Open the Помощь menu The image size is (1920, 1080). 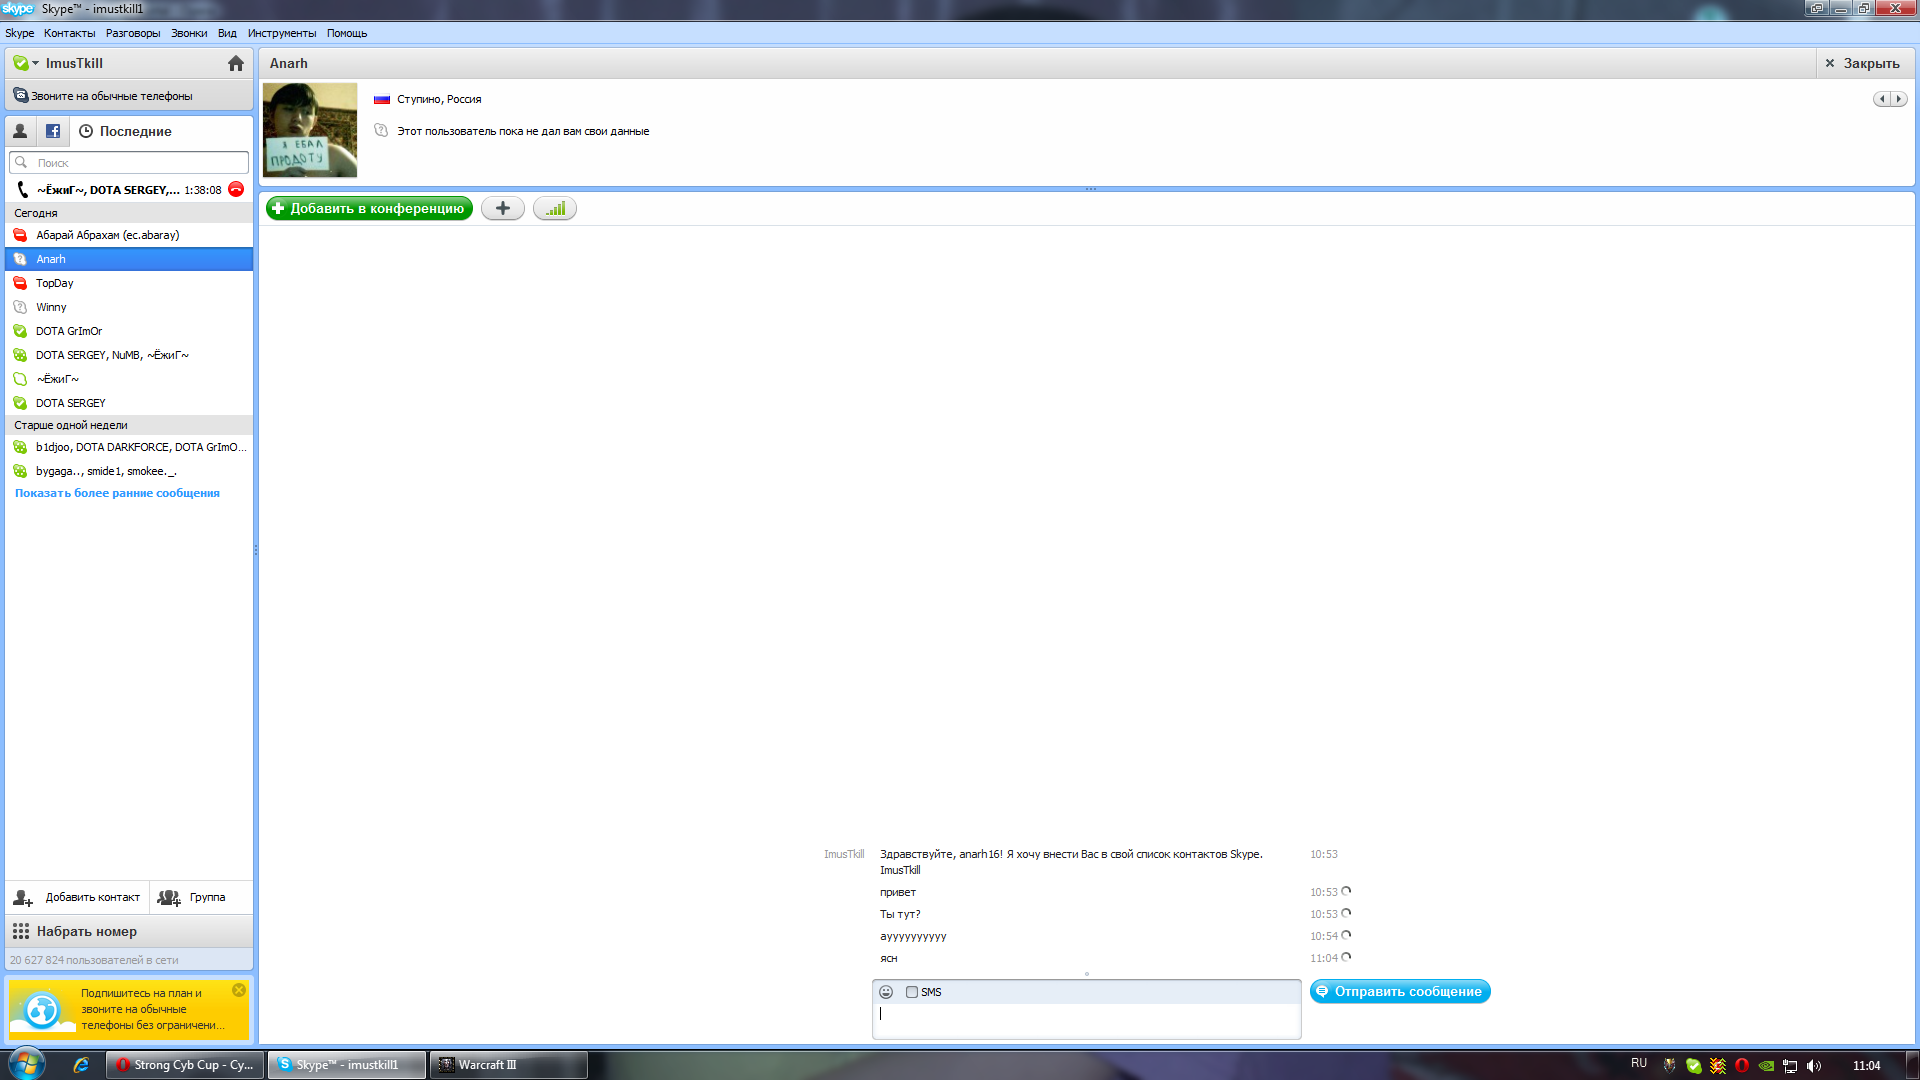click(x=347, y=33)
